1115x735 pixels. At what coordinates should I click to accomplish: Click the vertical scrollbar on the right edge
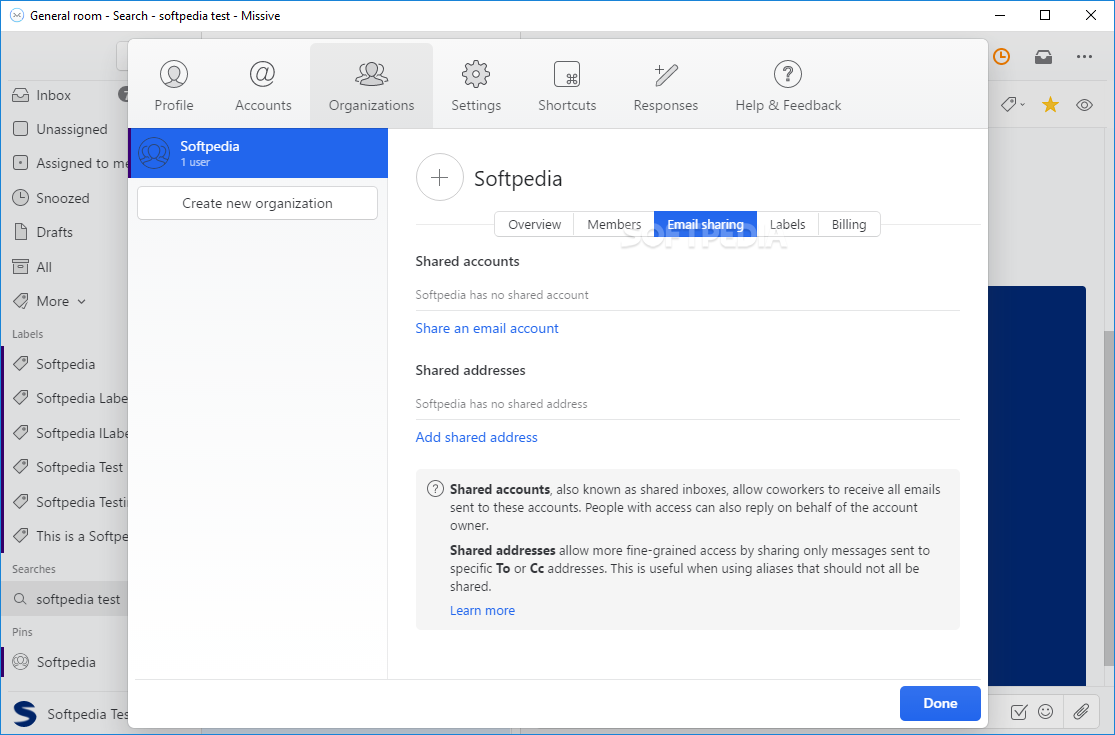(1109, 498)
